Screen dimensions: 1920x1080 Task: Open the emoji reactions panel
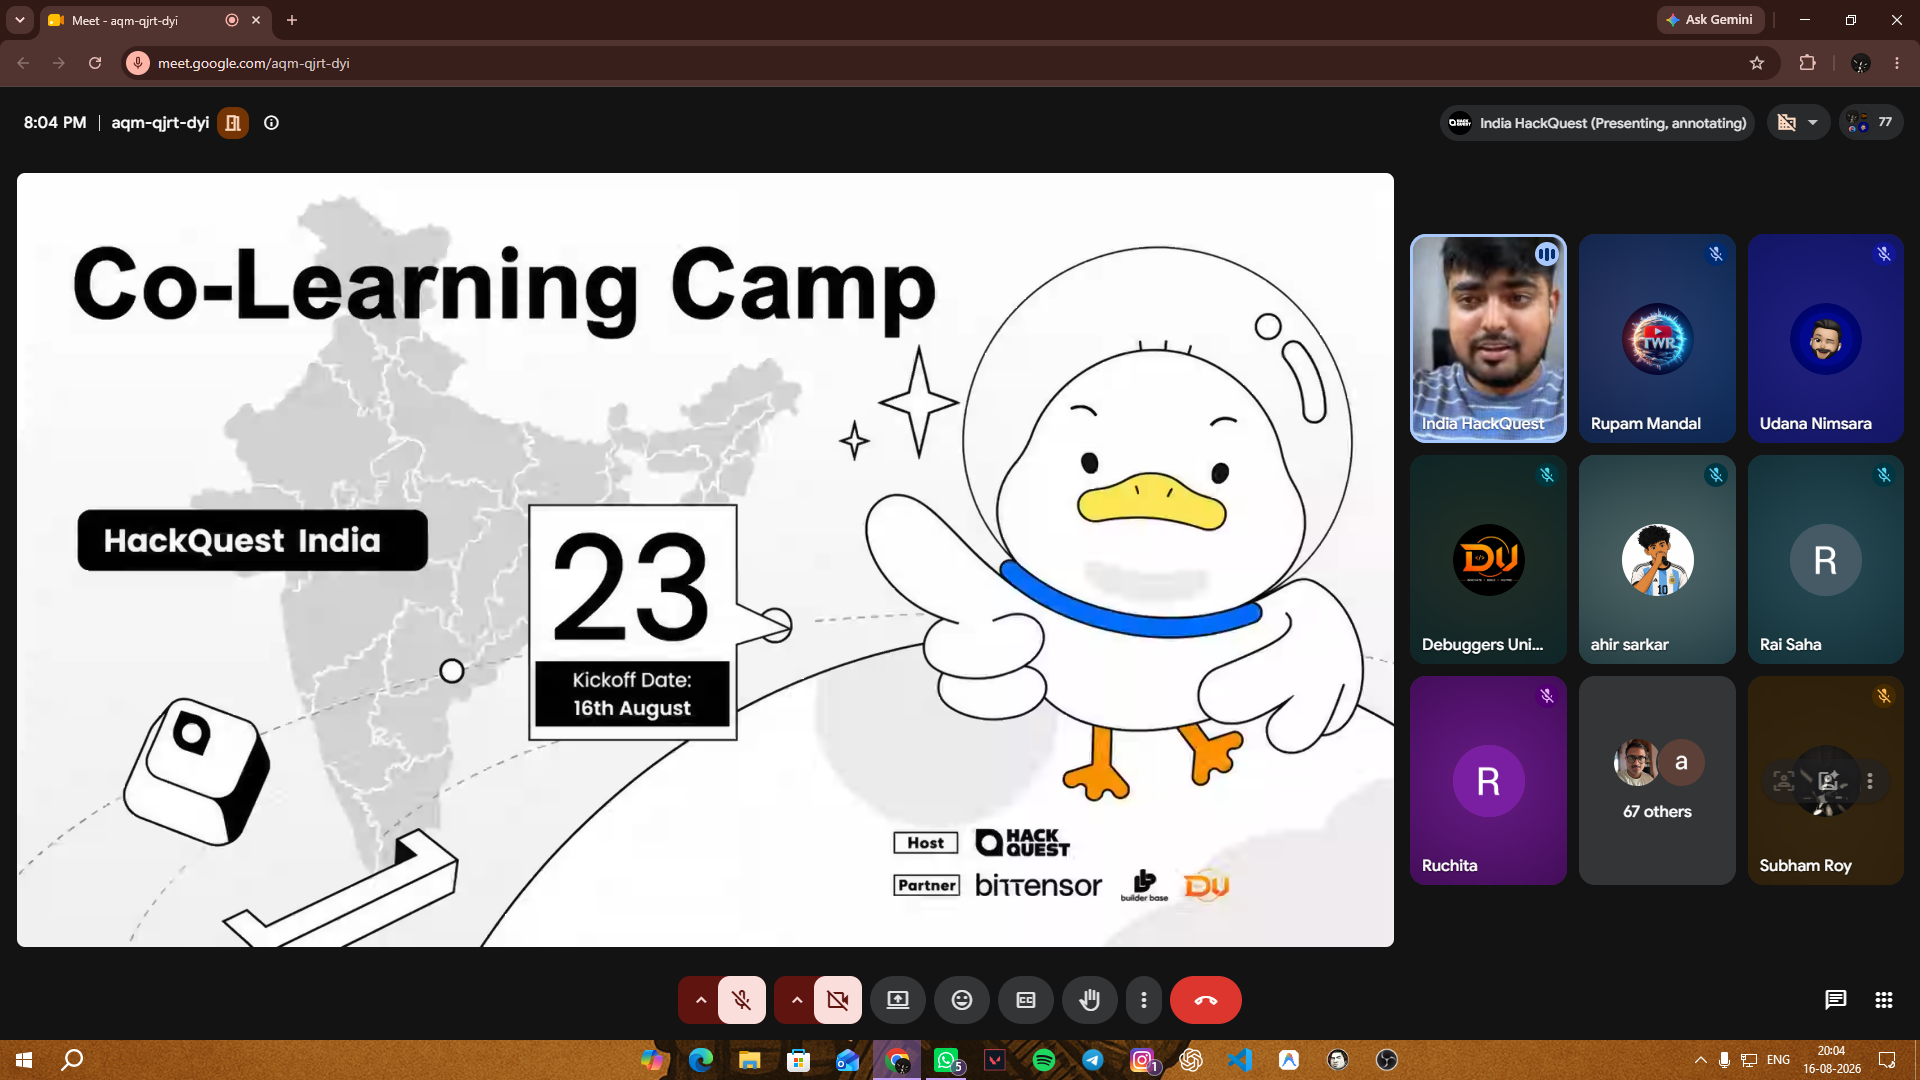pyautogui.click(x=962, y=1000)
